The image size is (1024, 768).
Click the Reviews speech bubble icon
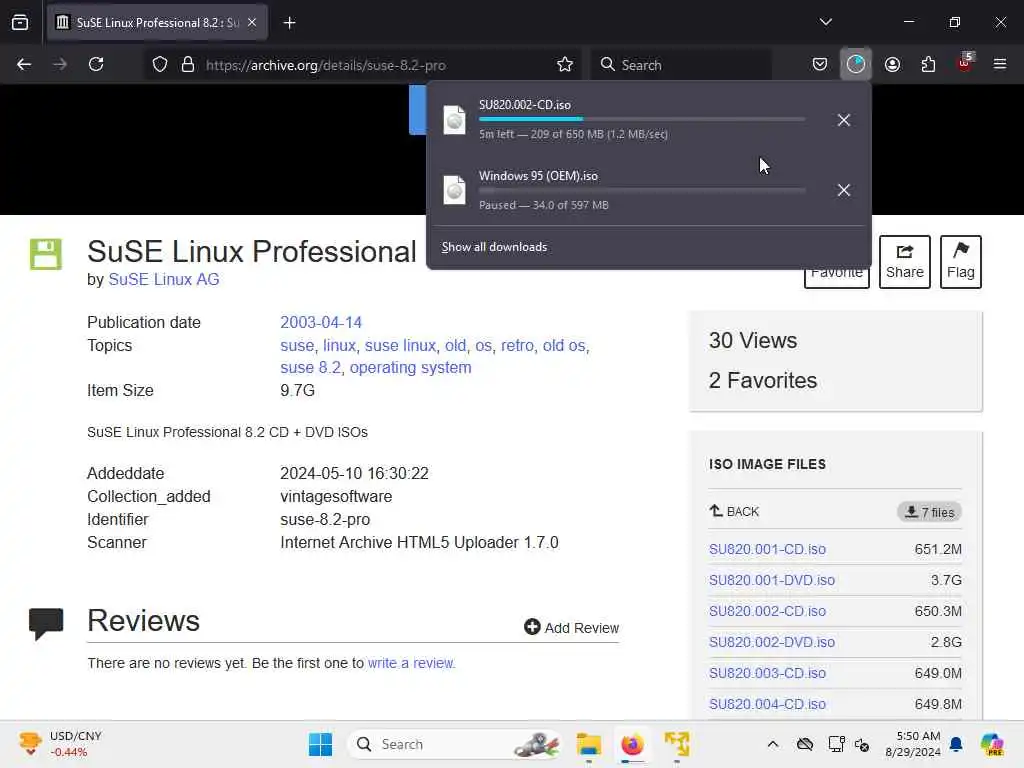pyautogui.click(x=46, y=624)
